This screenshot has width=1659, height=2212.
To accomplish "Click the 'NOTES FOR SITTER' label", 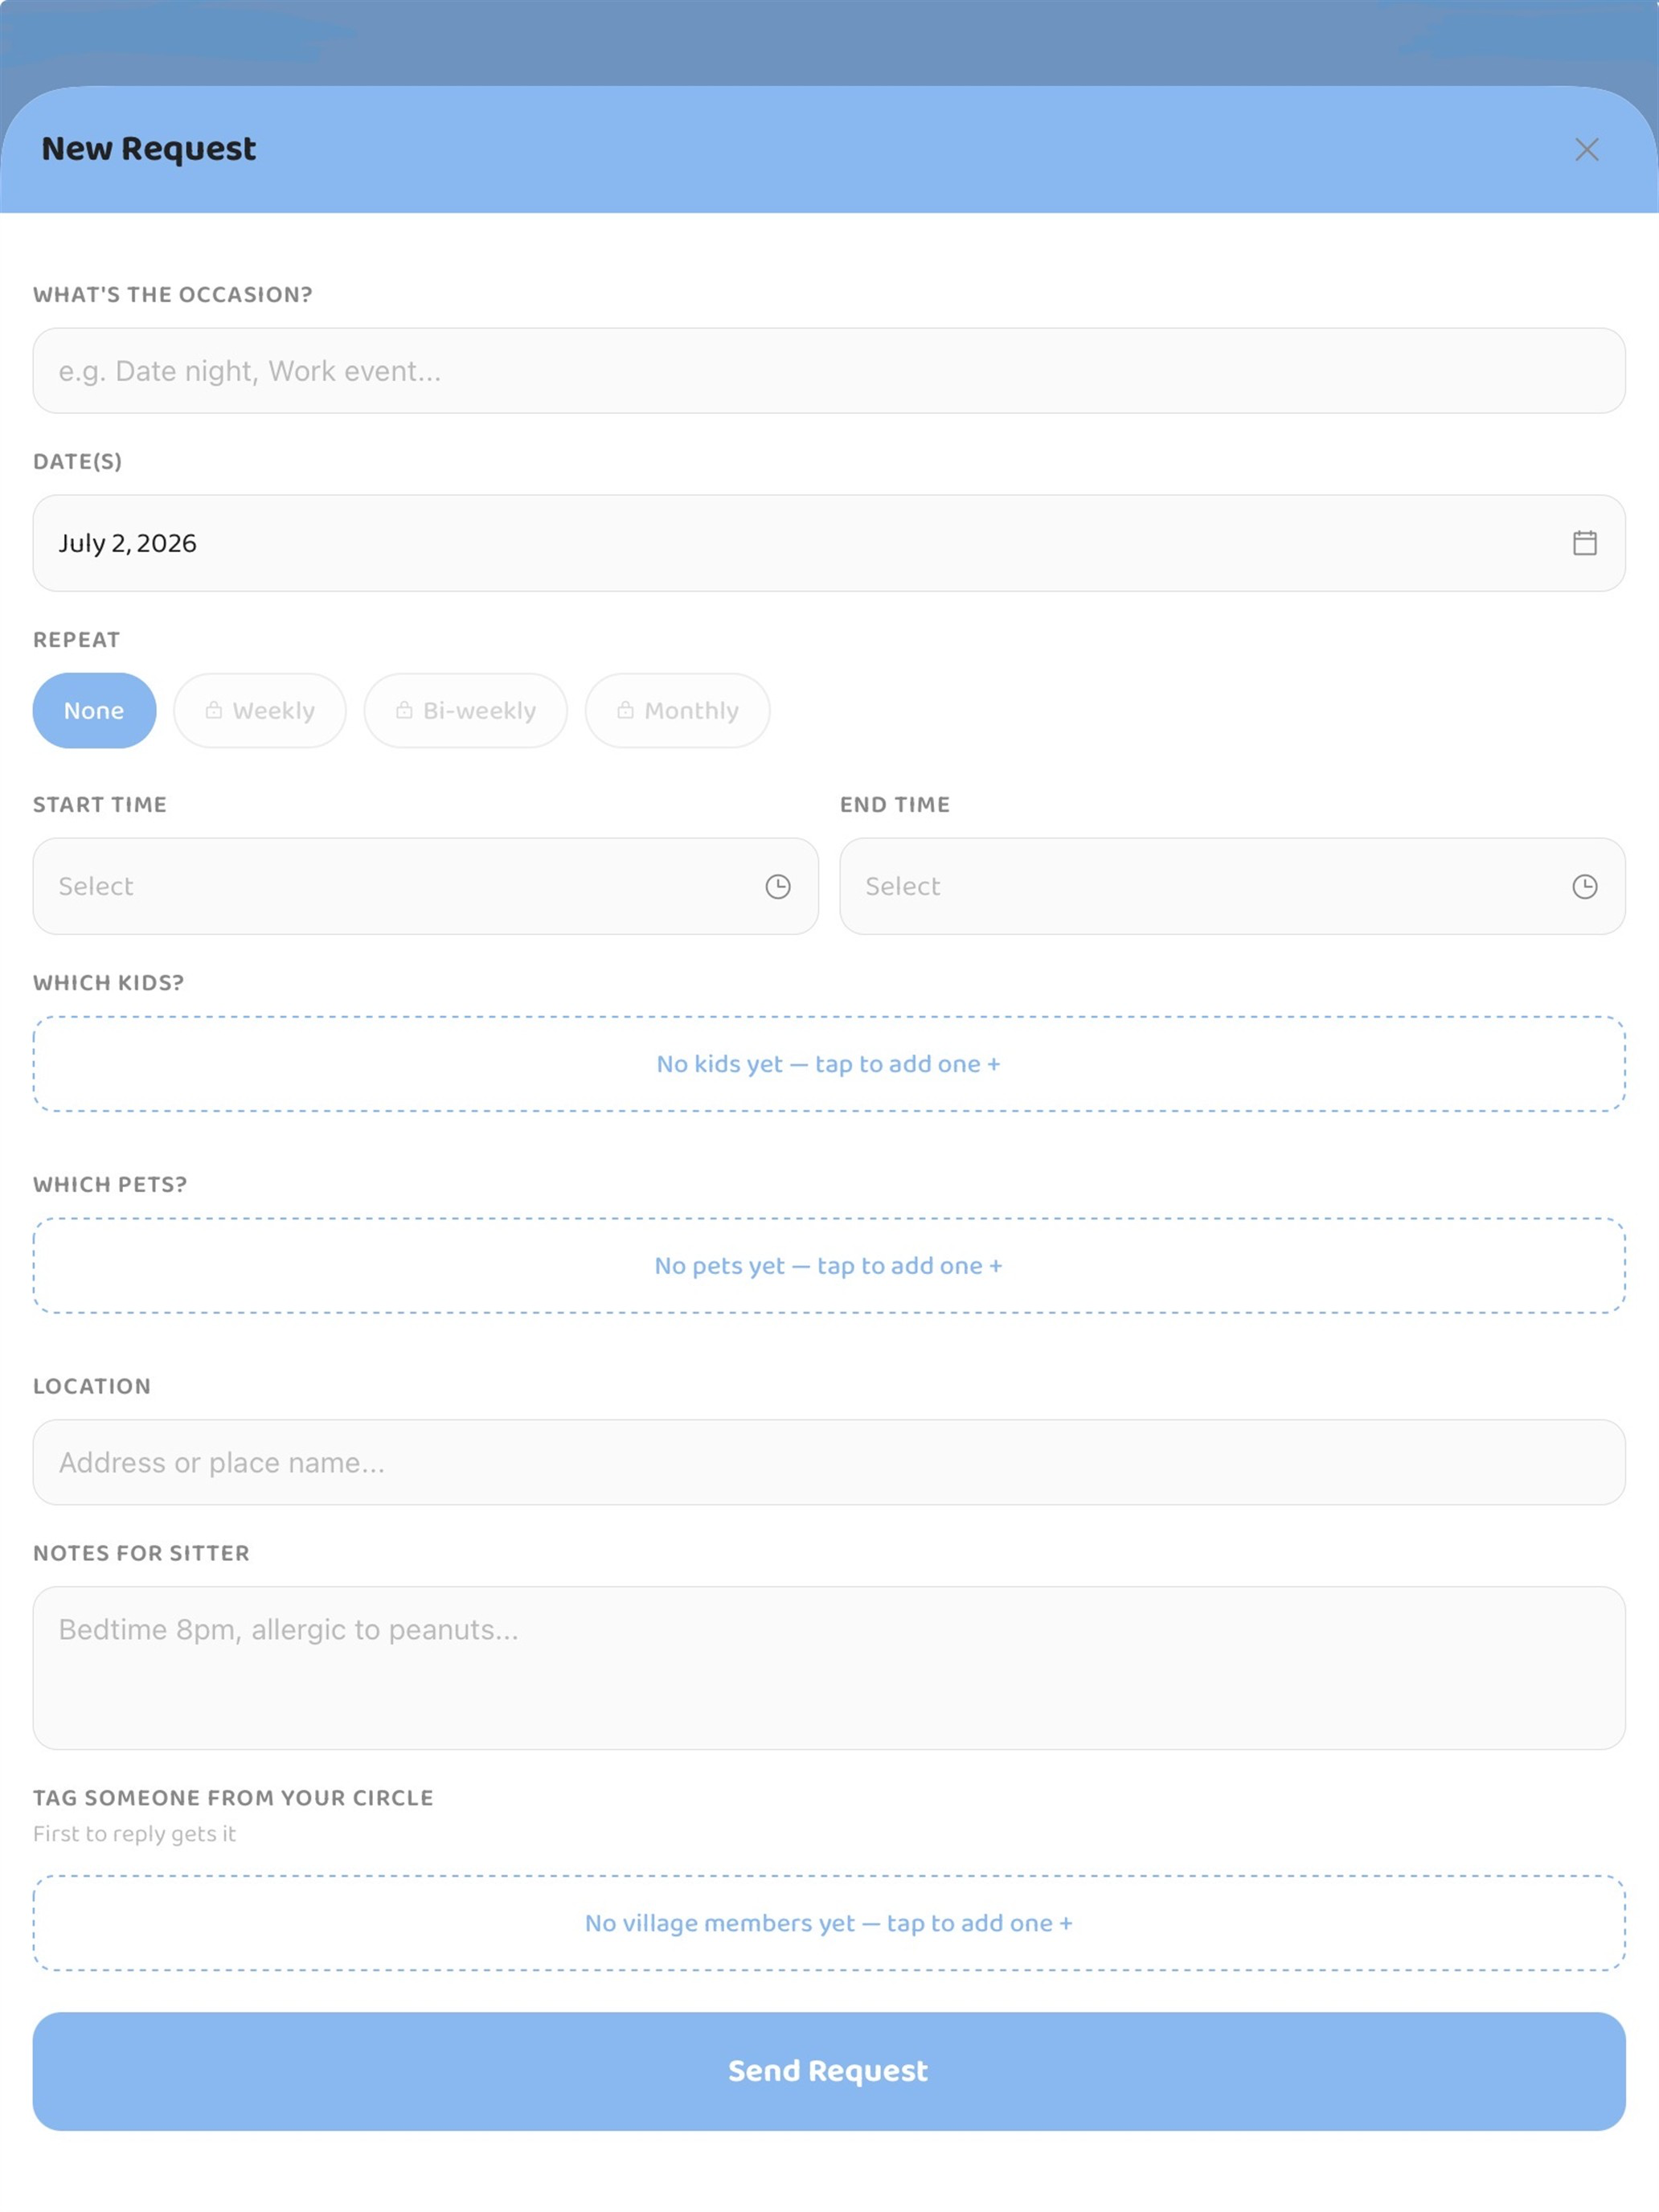I will pyautogui.click(x=141, y=1553).
